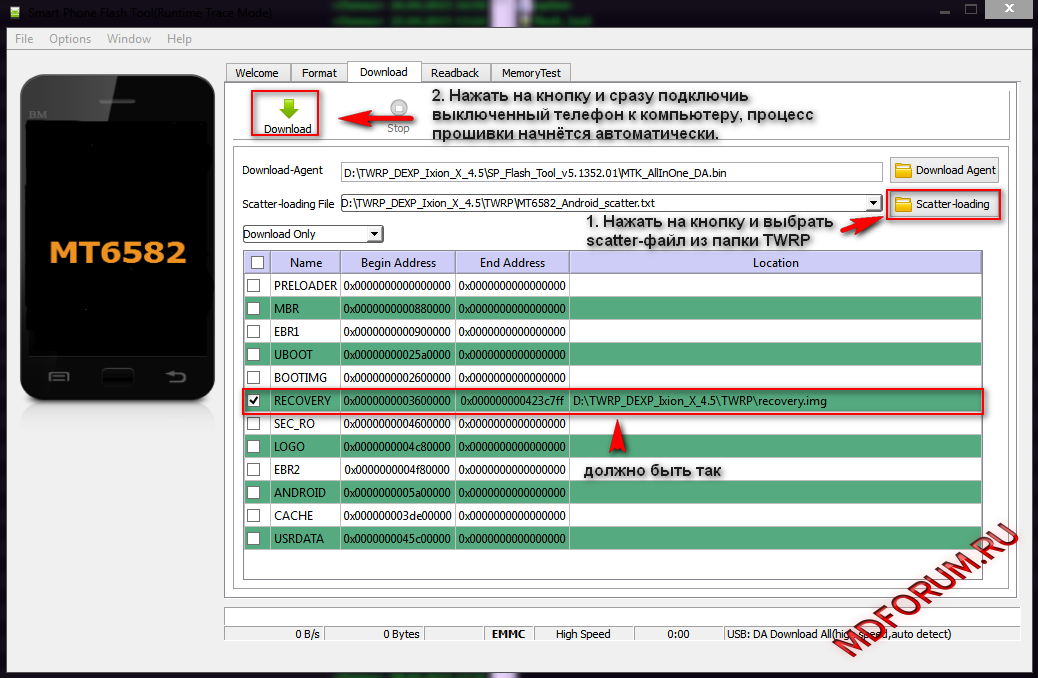
Task: Click the Scatter-loading folder button
Action: 943,204
